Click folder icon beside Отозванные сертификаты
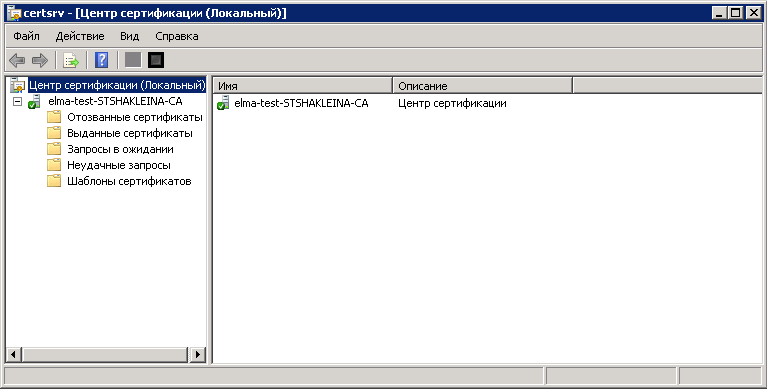 point(54,117)
